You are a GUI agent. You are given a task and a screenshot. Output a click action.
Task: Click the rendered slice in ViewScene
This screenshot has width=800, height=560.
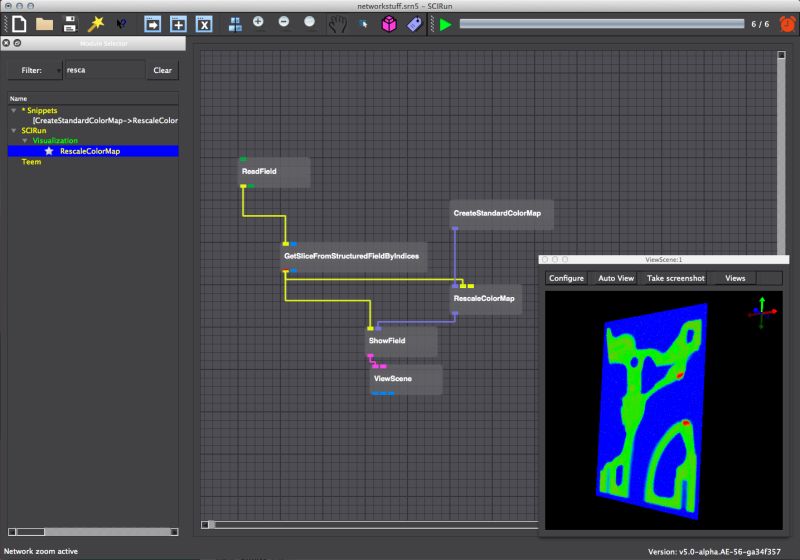[x=653, y=411]
